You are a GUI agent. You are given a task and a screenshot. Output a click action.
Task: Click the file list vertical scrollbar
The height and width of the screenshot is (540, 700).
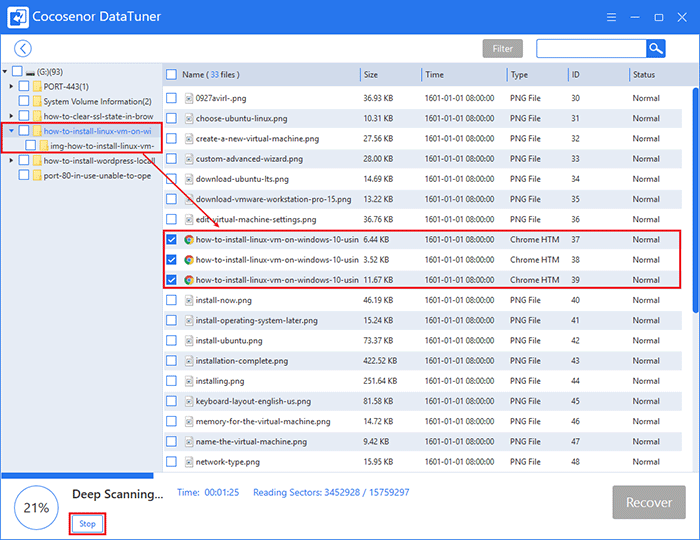click(695, 200)
